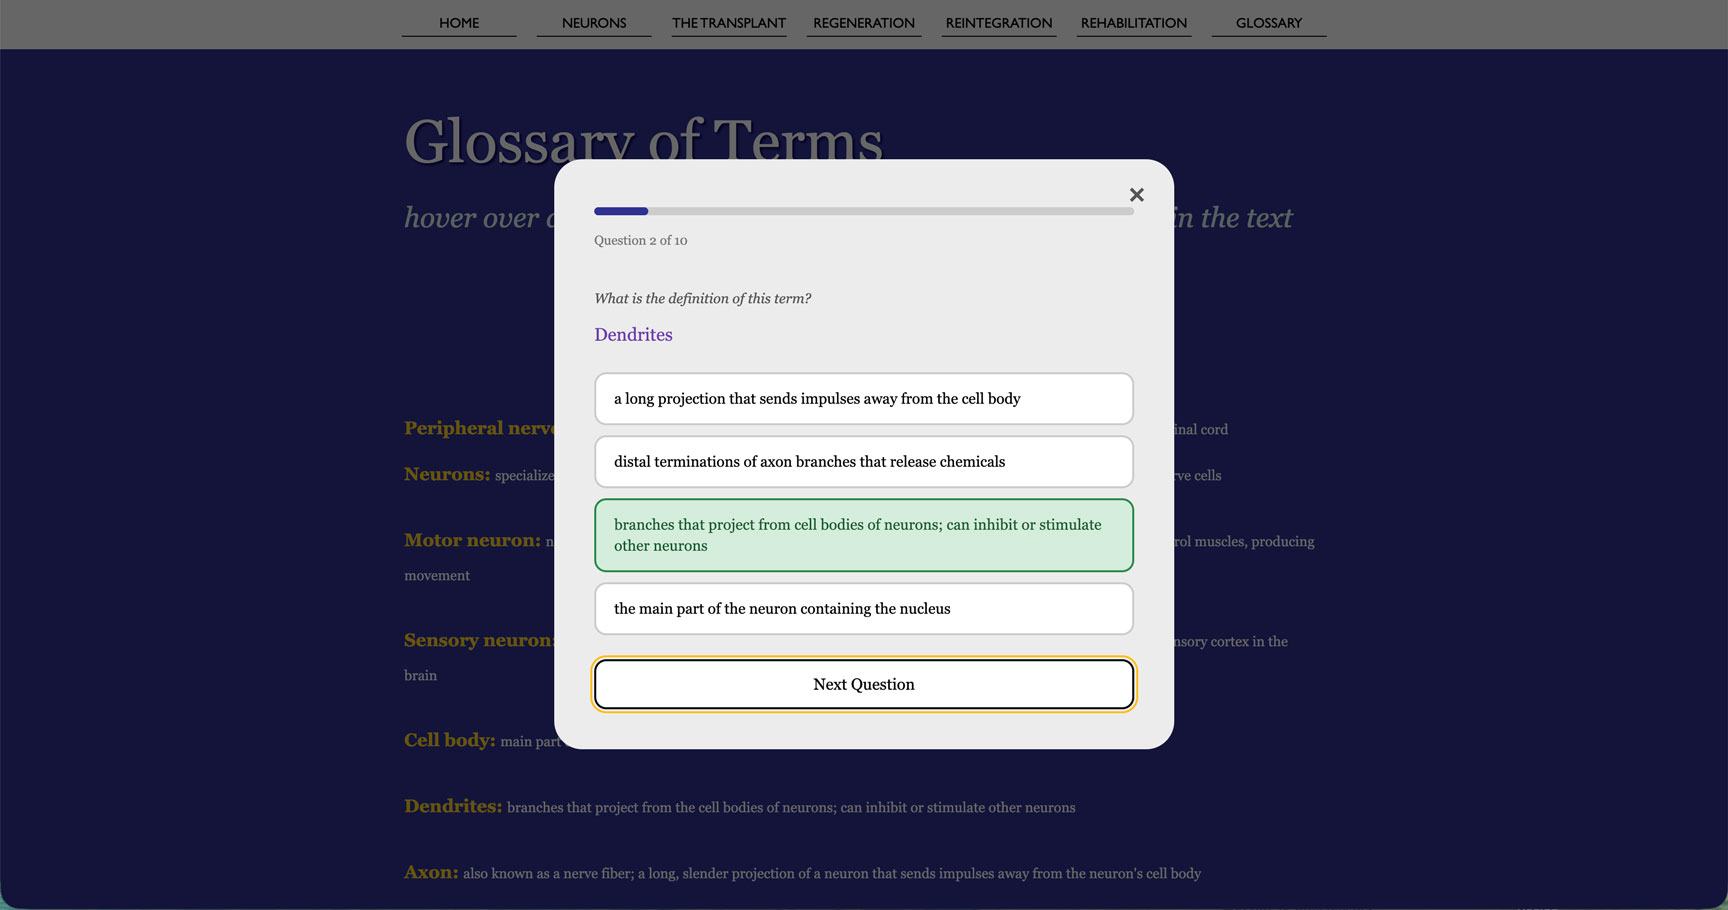Viewport: 1728px width, 910px height.
Task: Open the REINTEGRATION page
Action: (998, 22)
